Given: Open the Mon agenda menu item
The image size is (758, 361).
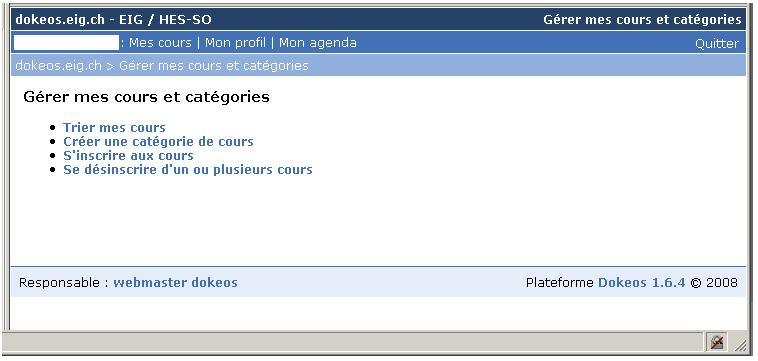Looking at the screenshot, I should [318, 43].
